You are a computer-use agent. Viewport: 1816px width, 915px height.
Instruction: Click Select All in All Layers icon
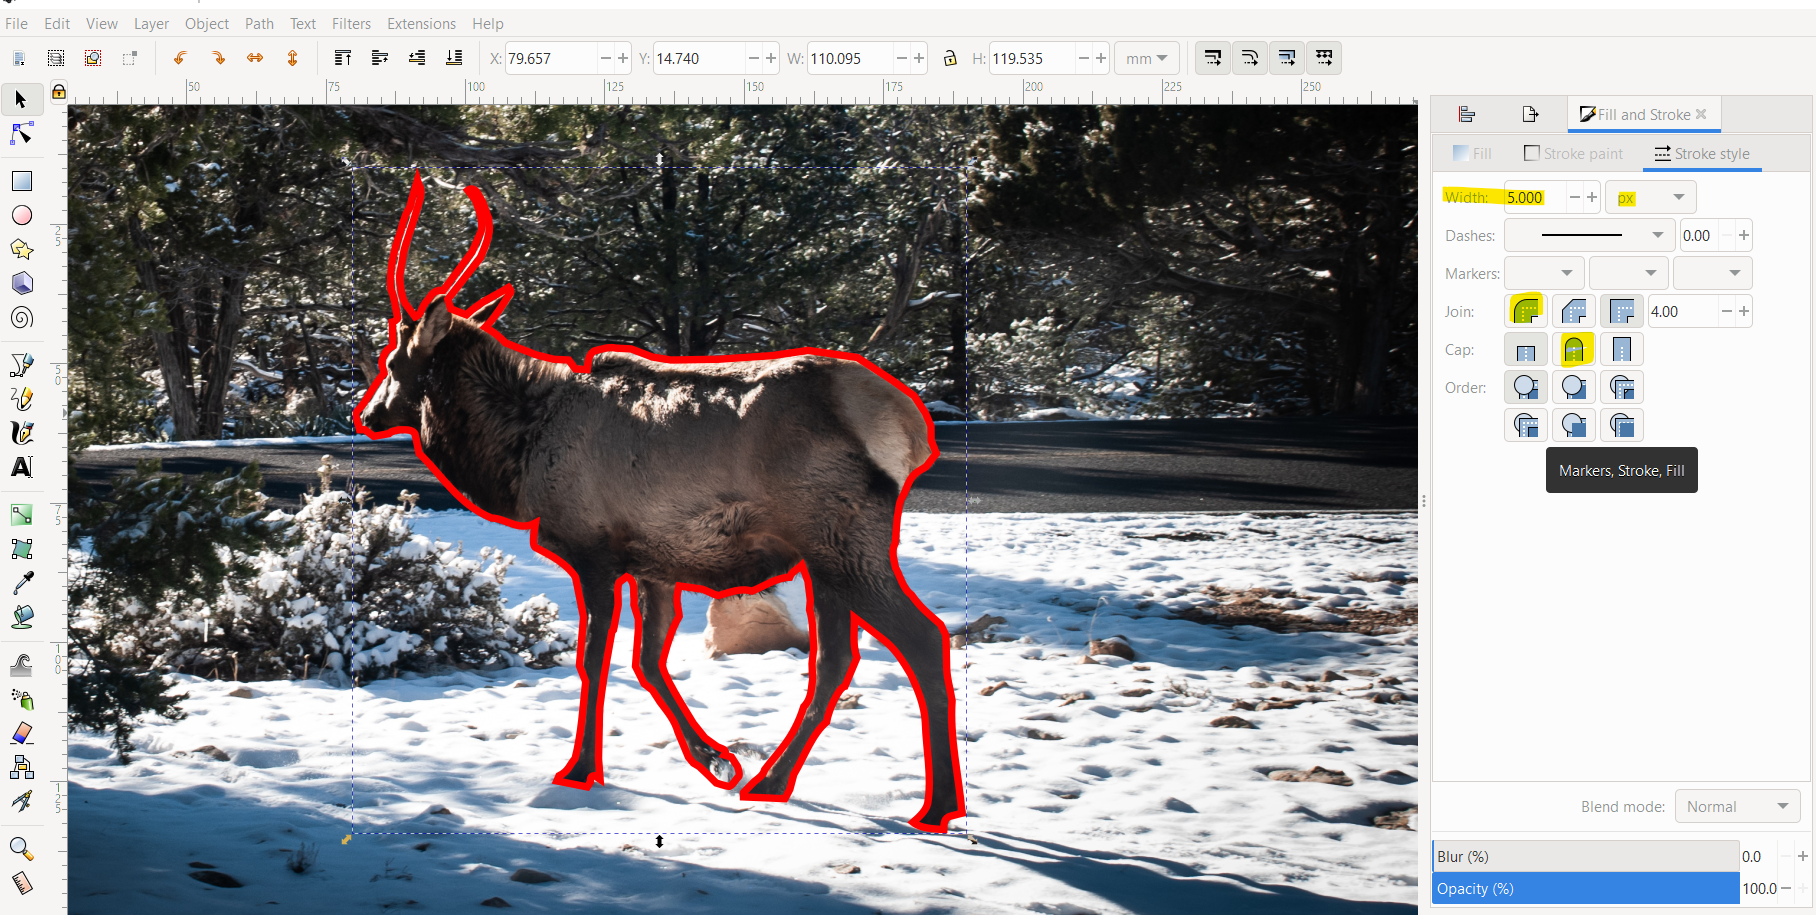coord(56,58)
